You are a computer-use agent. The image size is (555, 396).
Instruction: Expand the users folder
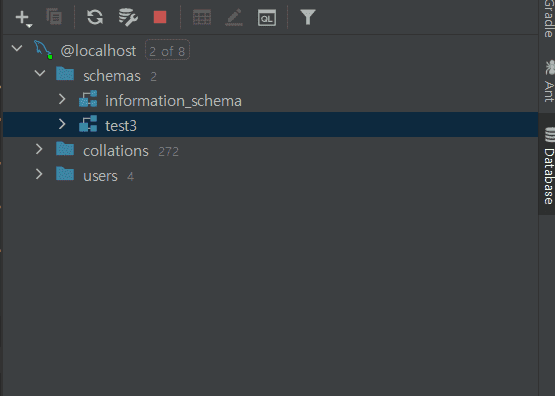[x=39, y=174]
